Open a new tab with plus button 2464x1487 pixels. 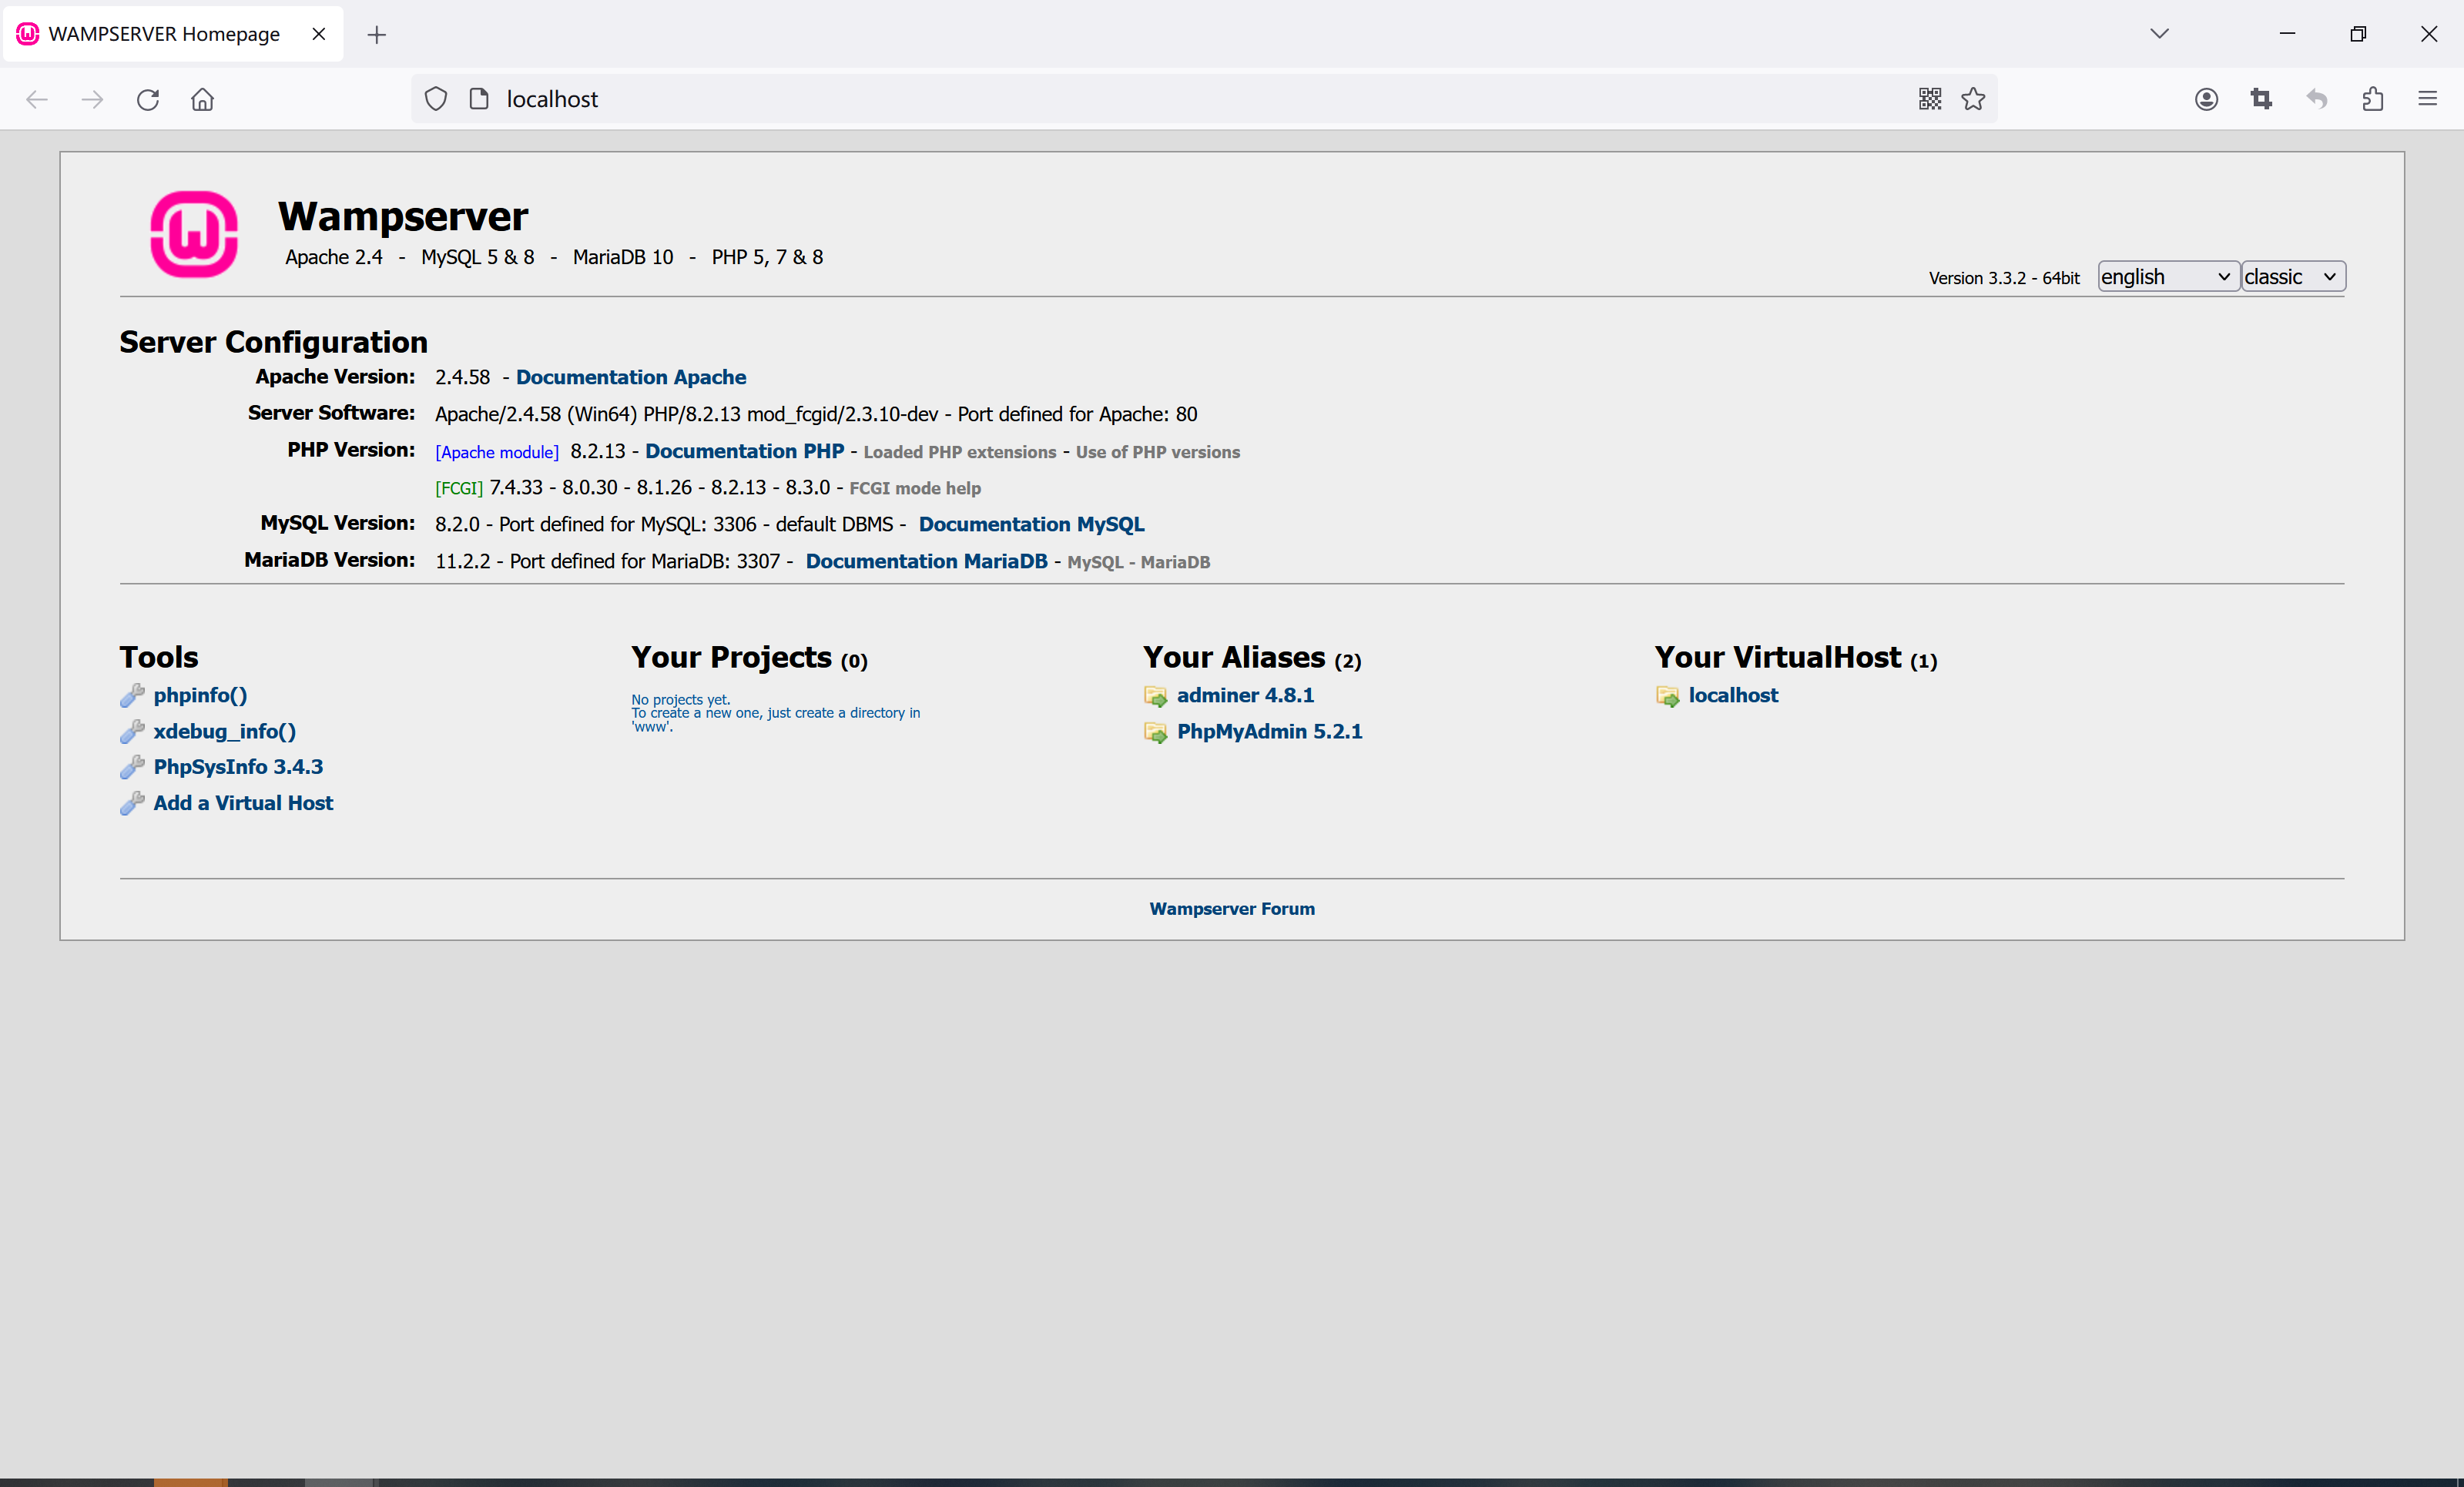pos(377,35)
